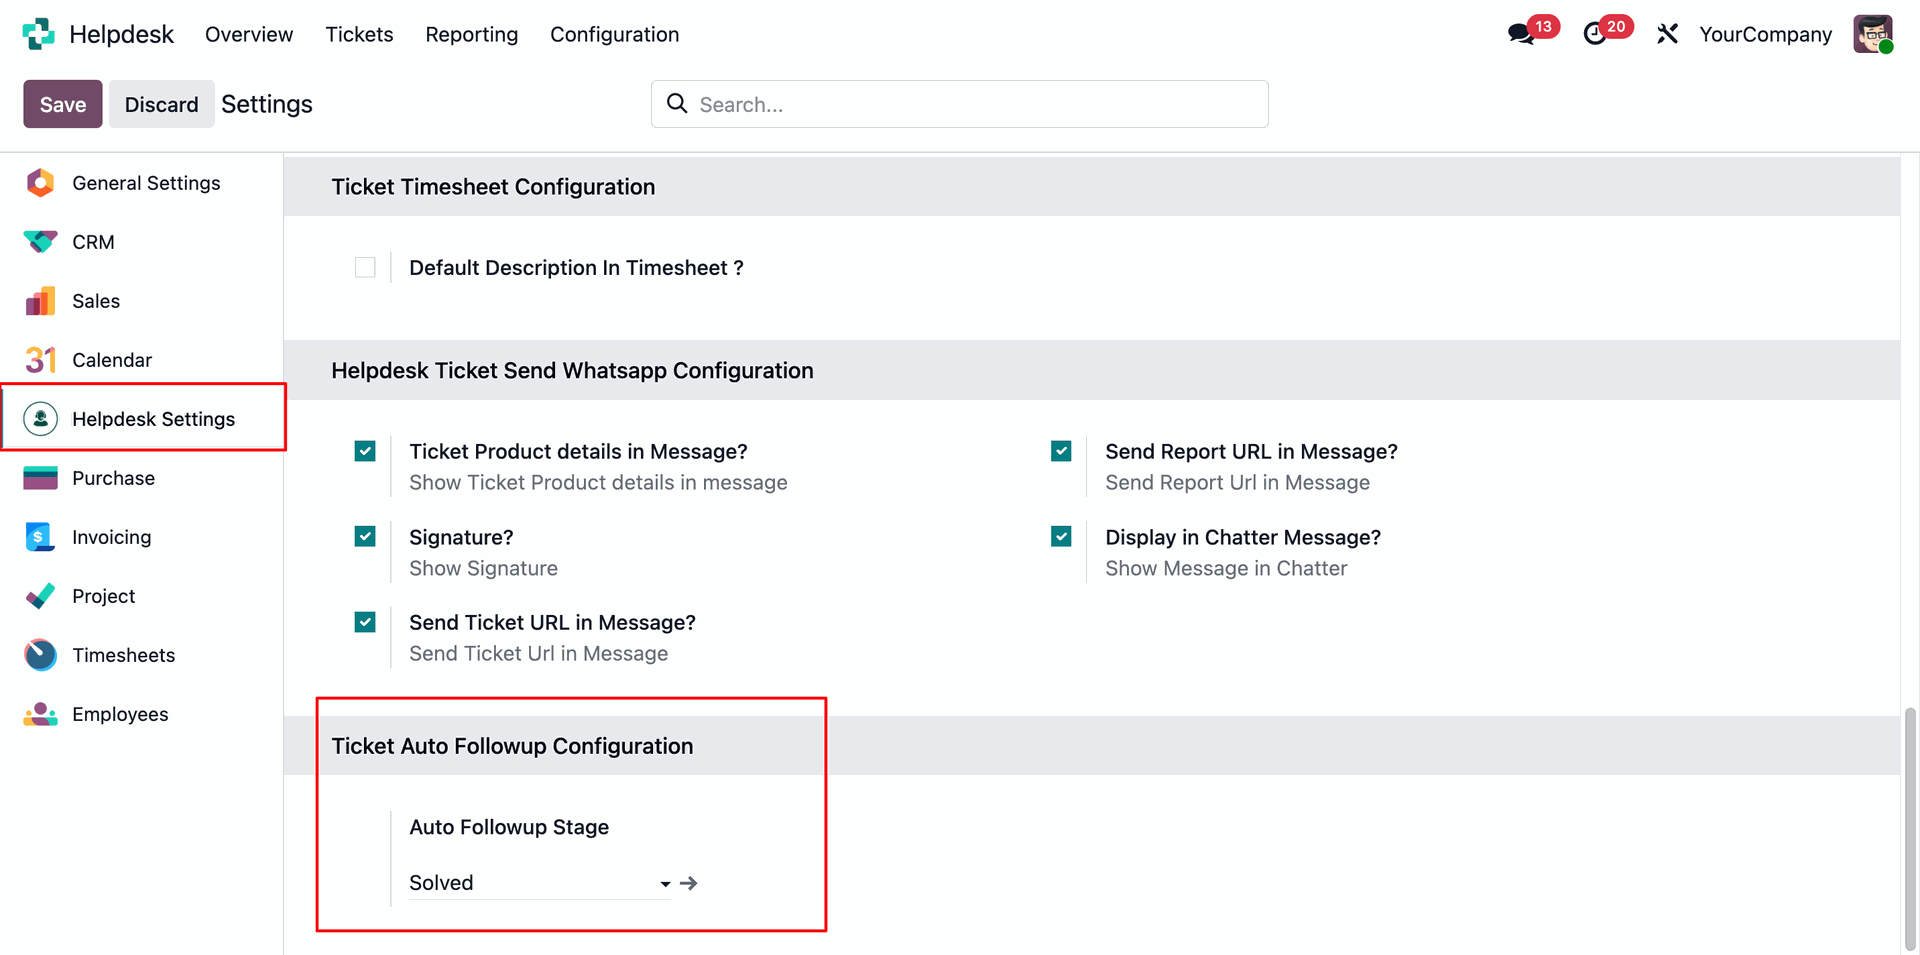
Task: Select CRM settings in sidebar
Action: pyautogui.click(x=93, y=242)
